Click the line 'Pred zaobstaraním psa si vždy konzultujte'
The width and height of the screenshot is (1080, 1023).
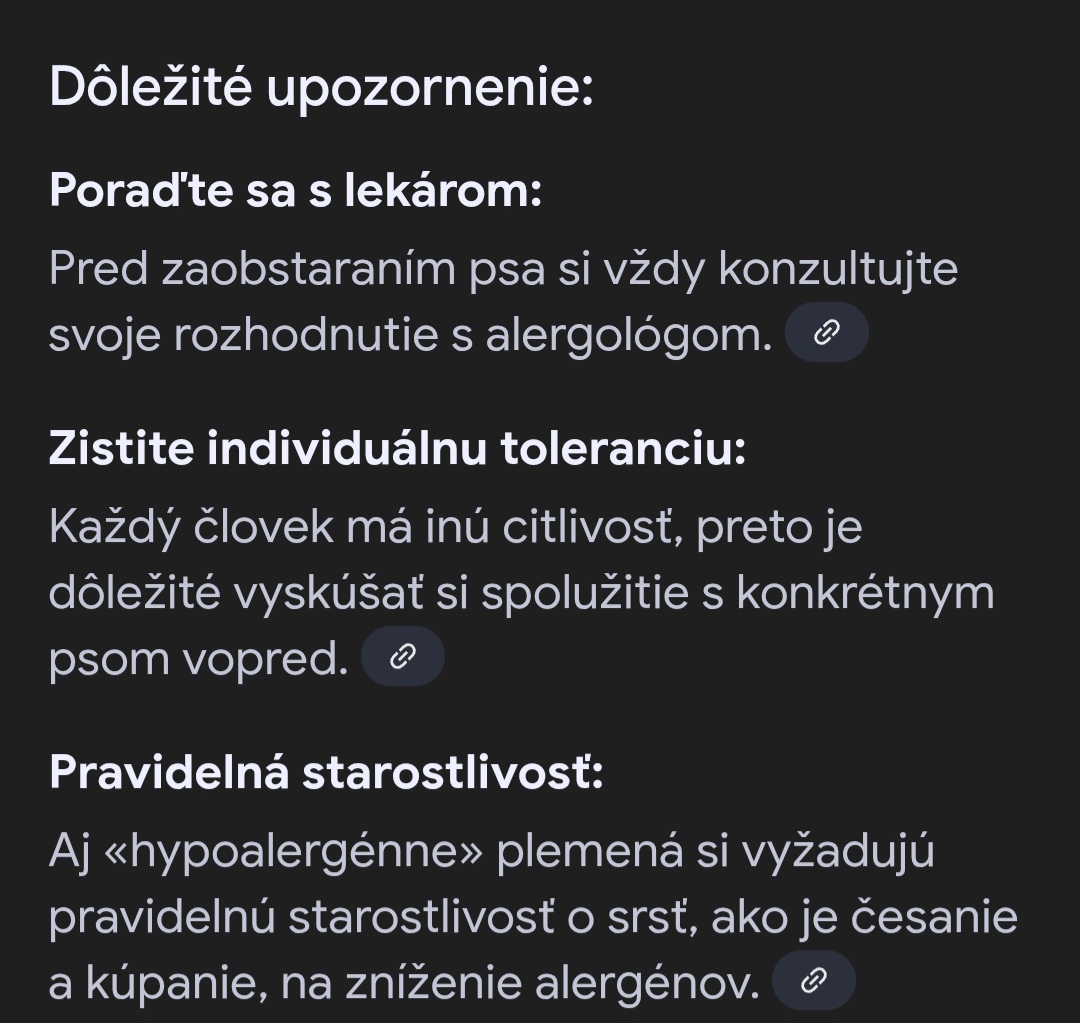(x=503, y=270)
